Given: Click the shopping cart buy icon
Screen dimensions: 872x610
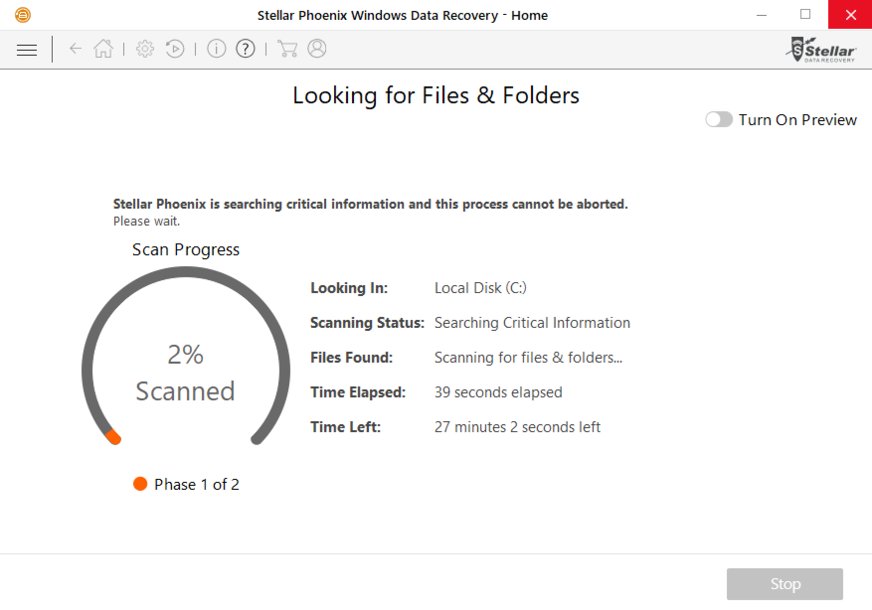Looking at the screenshot, I should (287, 49).
